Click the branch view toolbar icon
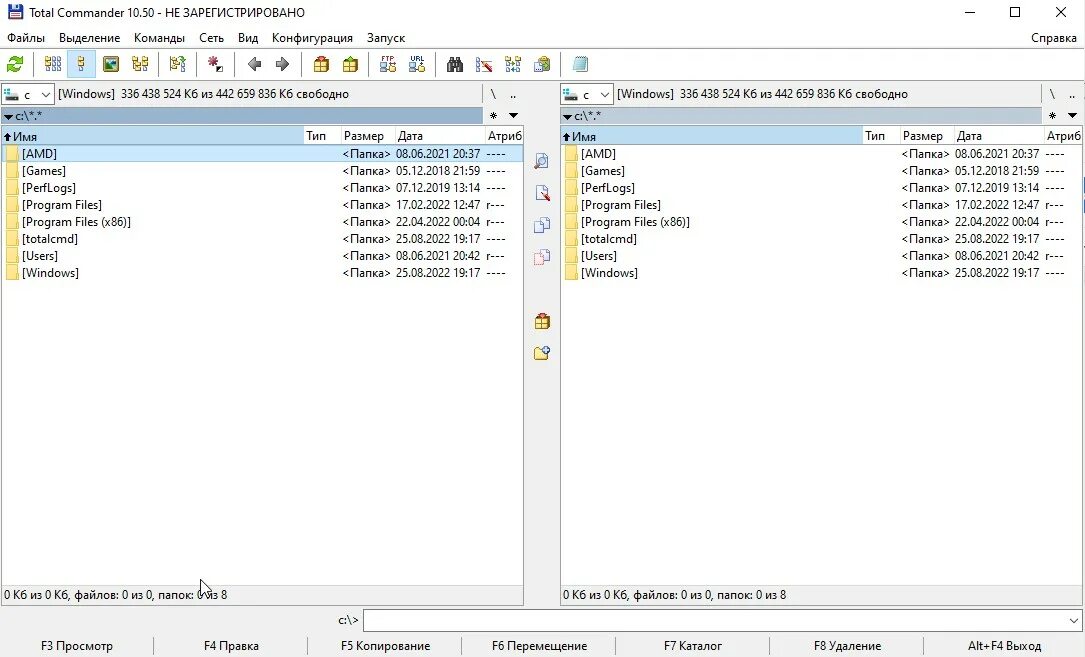 (177, 64)
